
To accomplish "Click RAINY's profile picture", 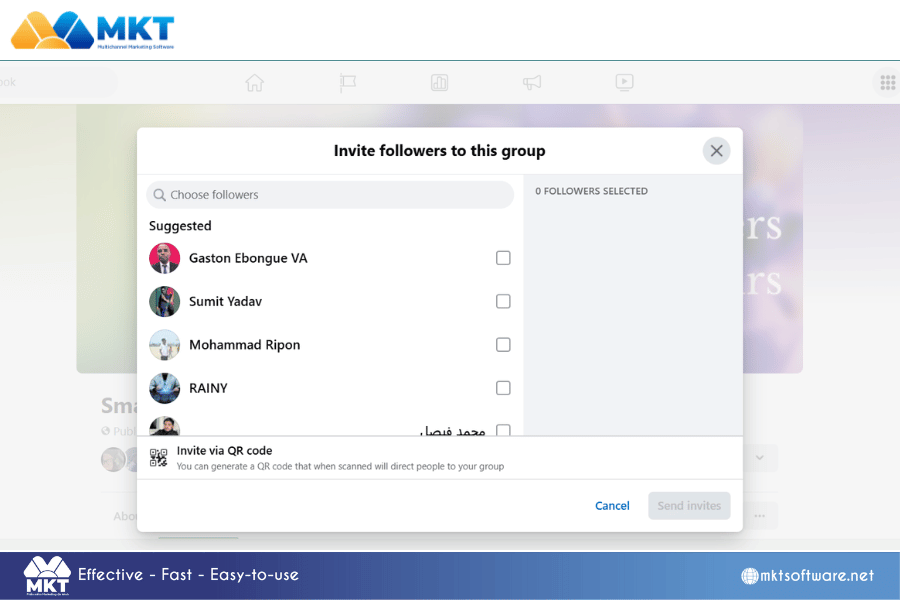I will coord(164,388).
